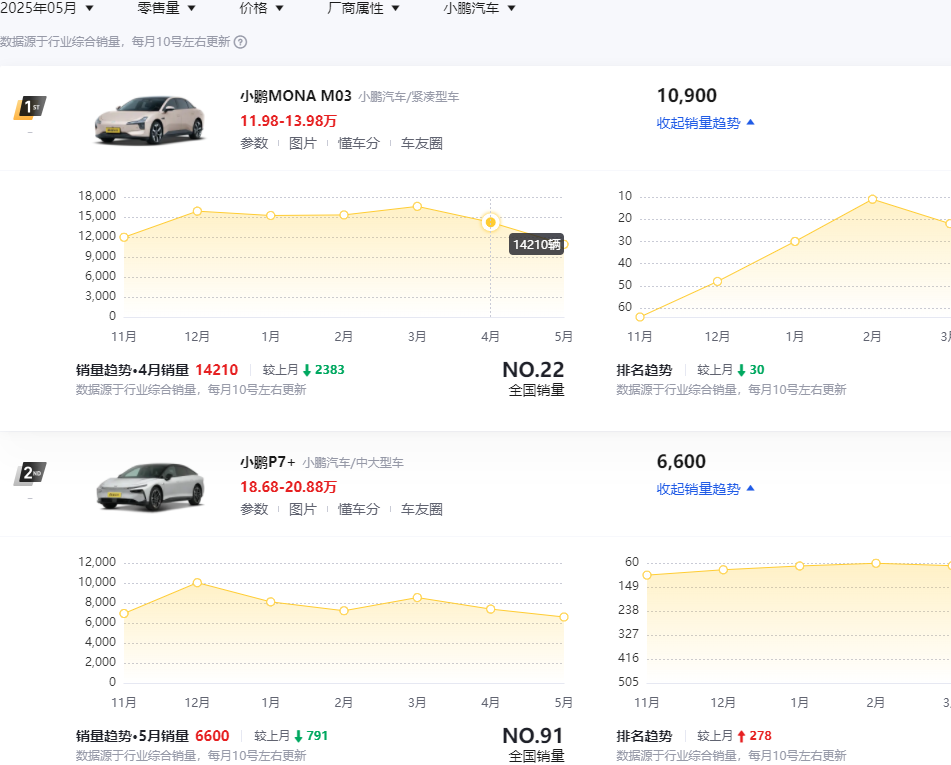
Task: Click the red 14210 April sales value
Action: click(x=217, y=370)
